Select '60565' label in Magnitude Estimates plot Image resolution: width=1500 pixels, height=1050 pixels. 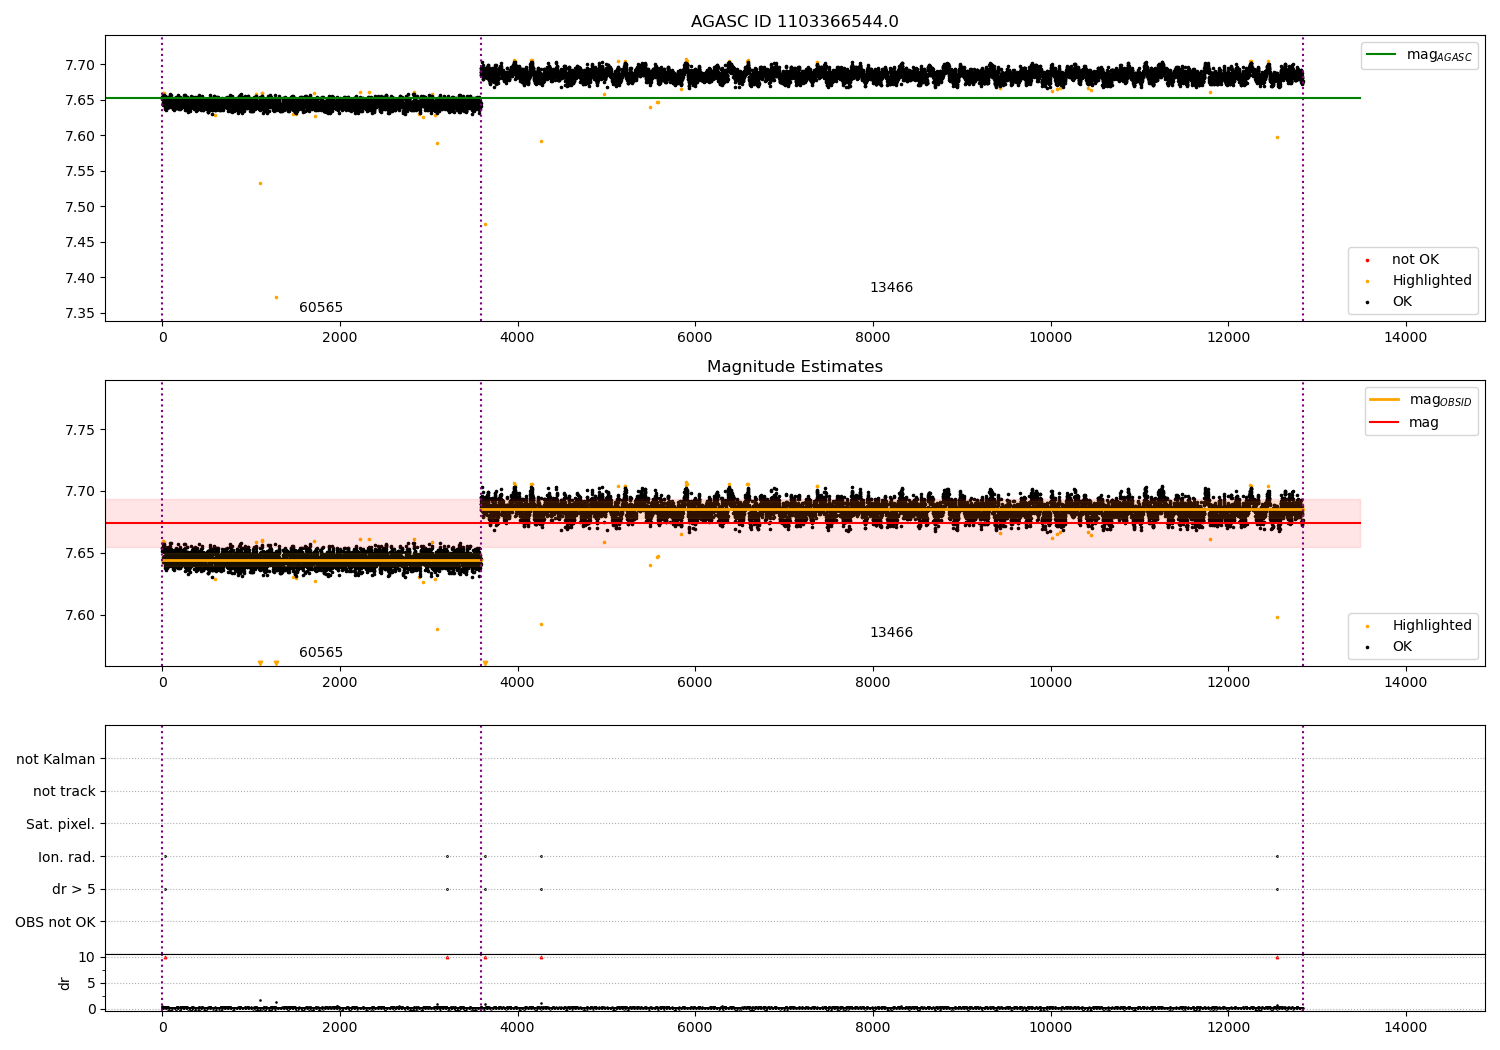point(321,653)
